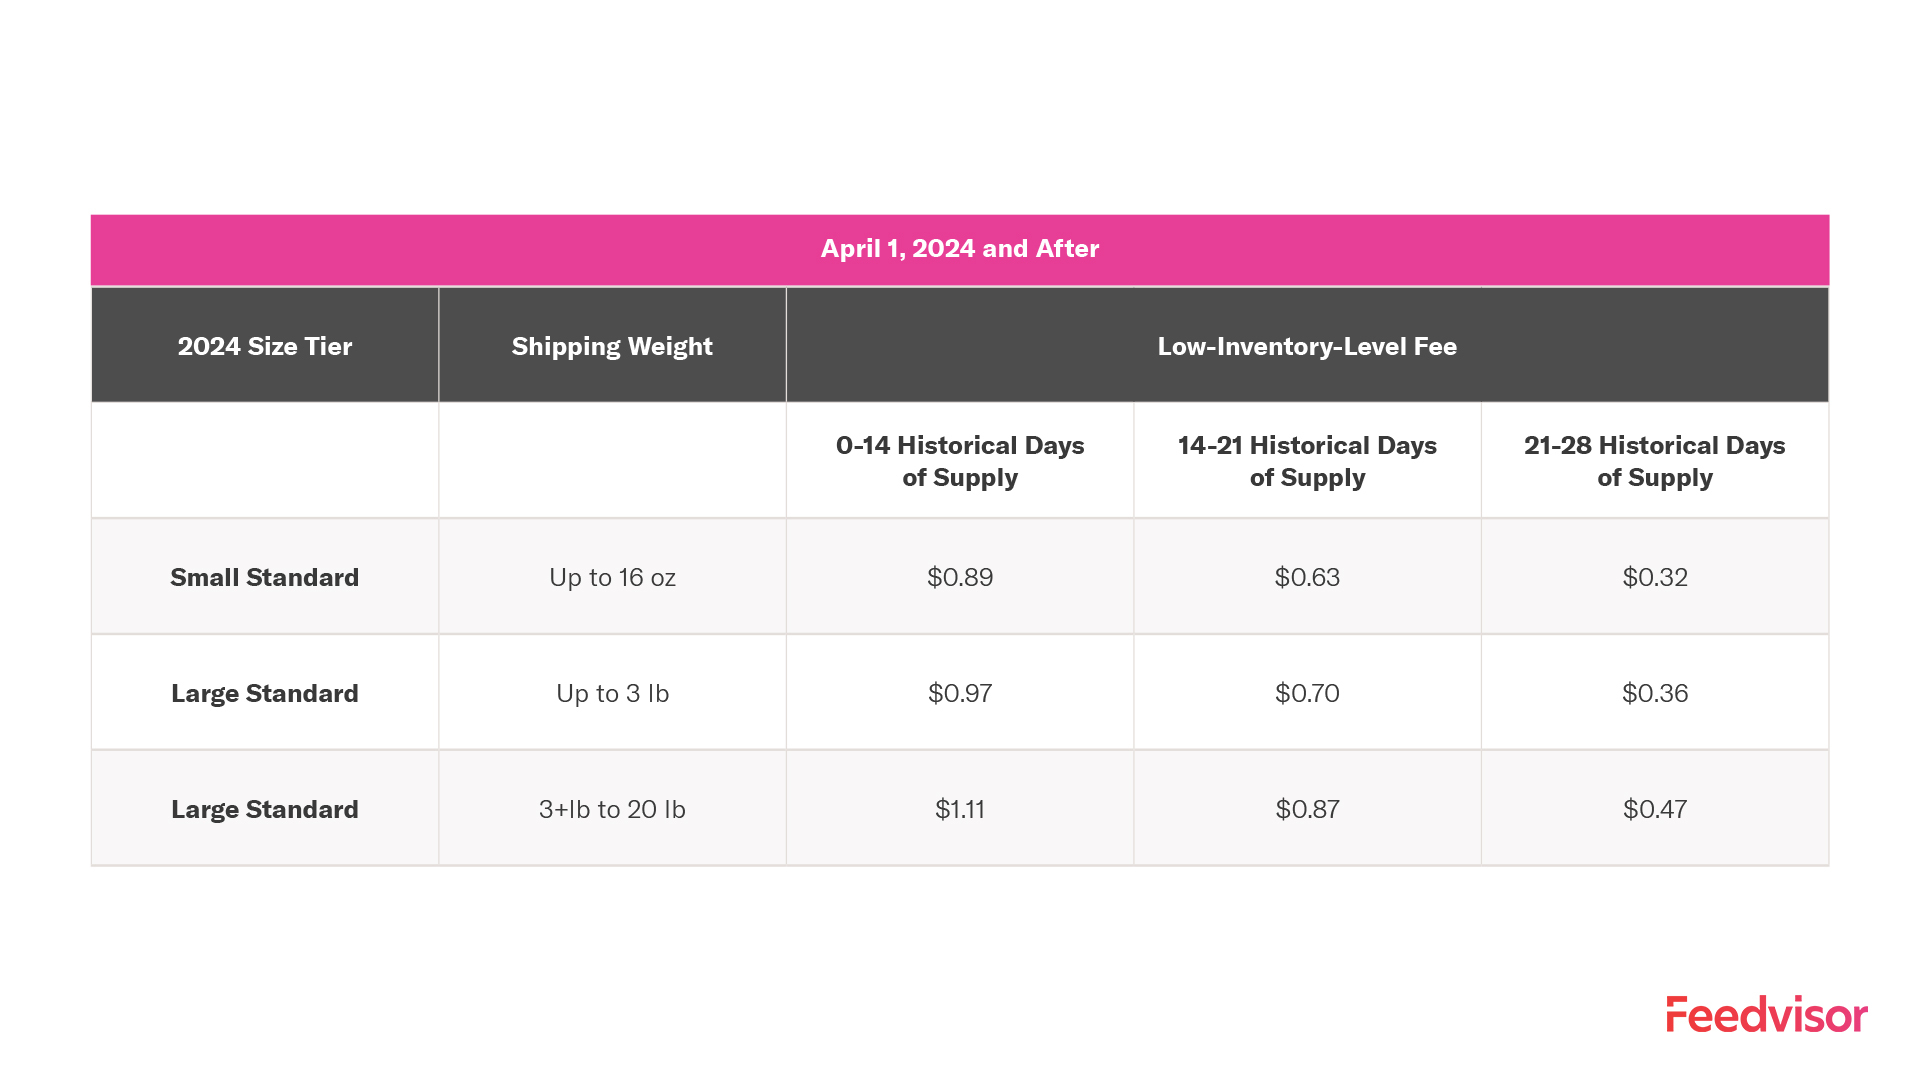Select the $0.63 fee value
Screen dimensions: 1920x1080
click(1307, 577)
